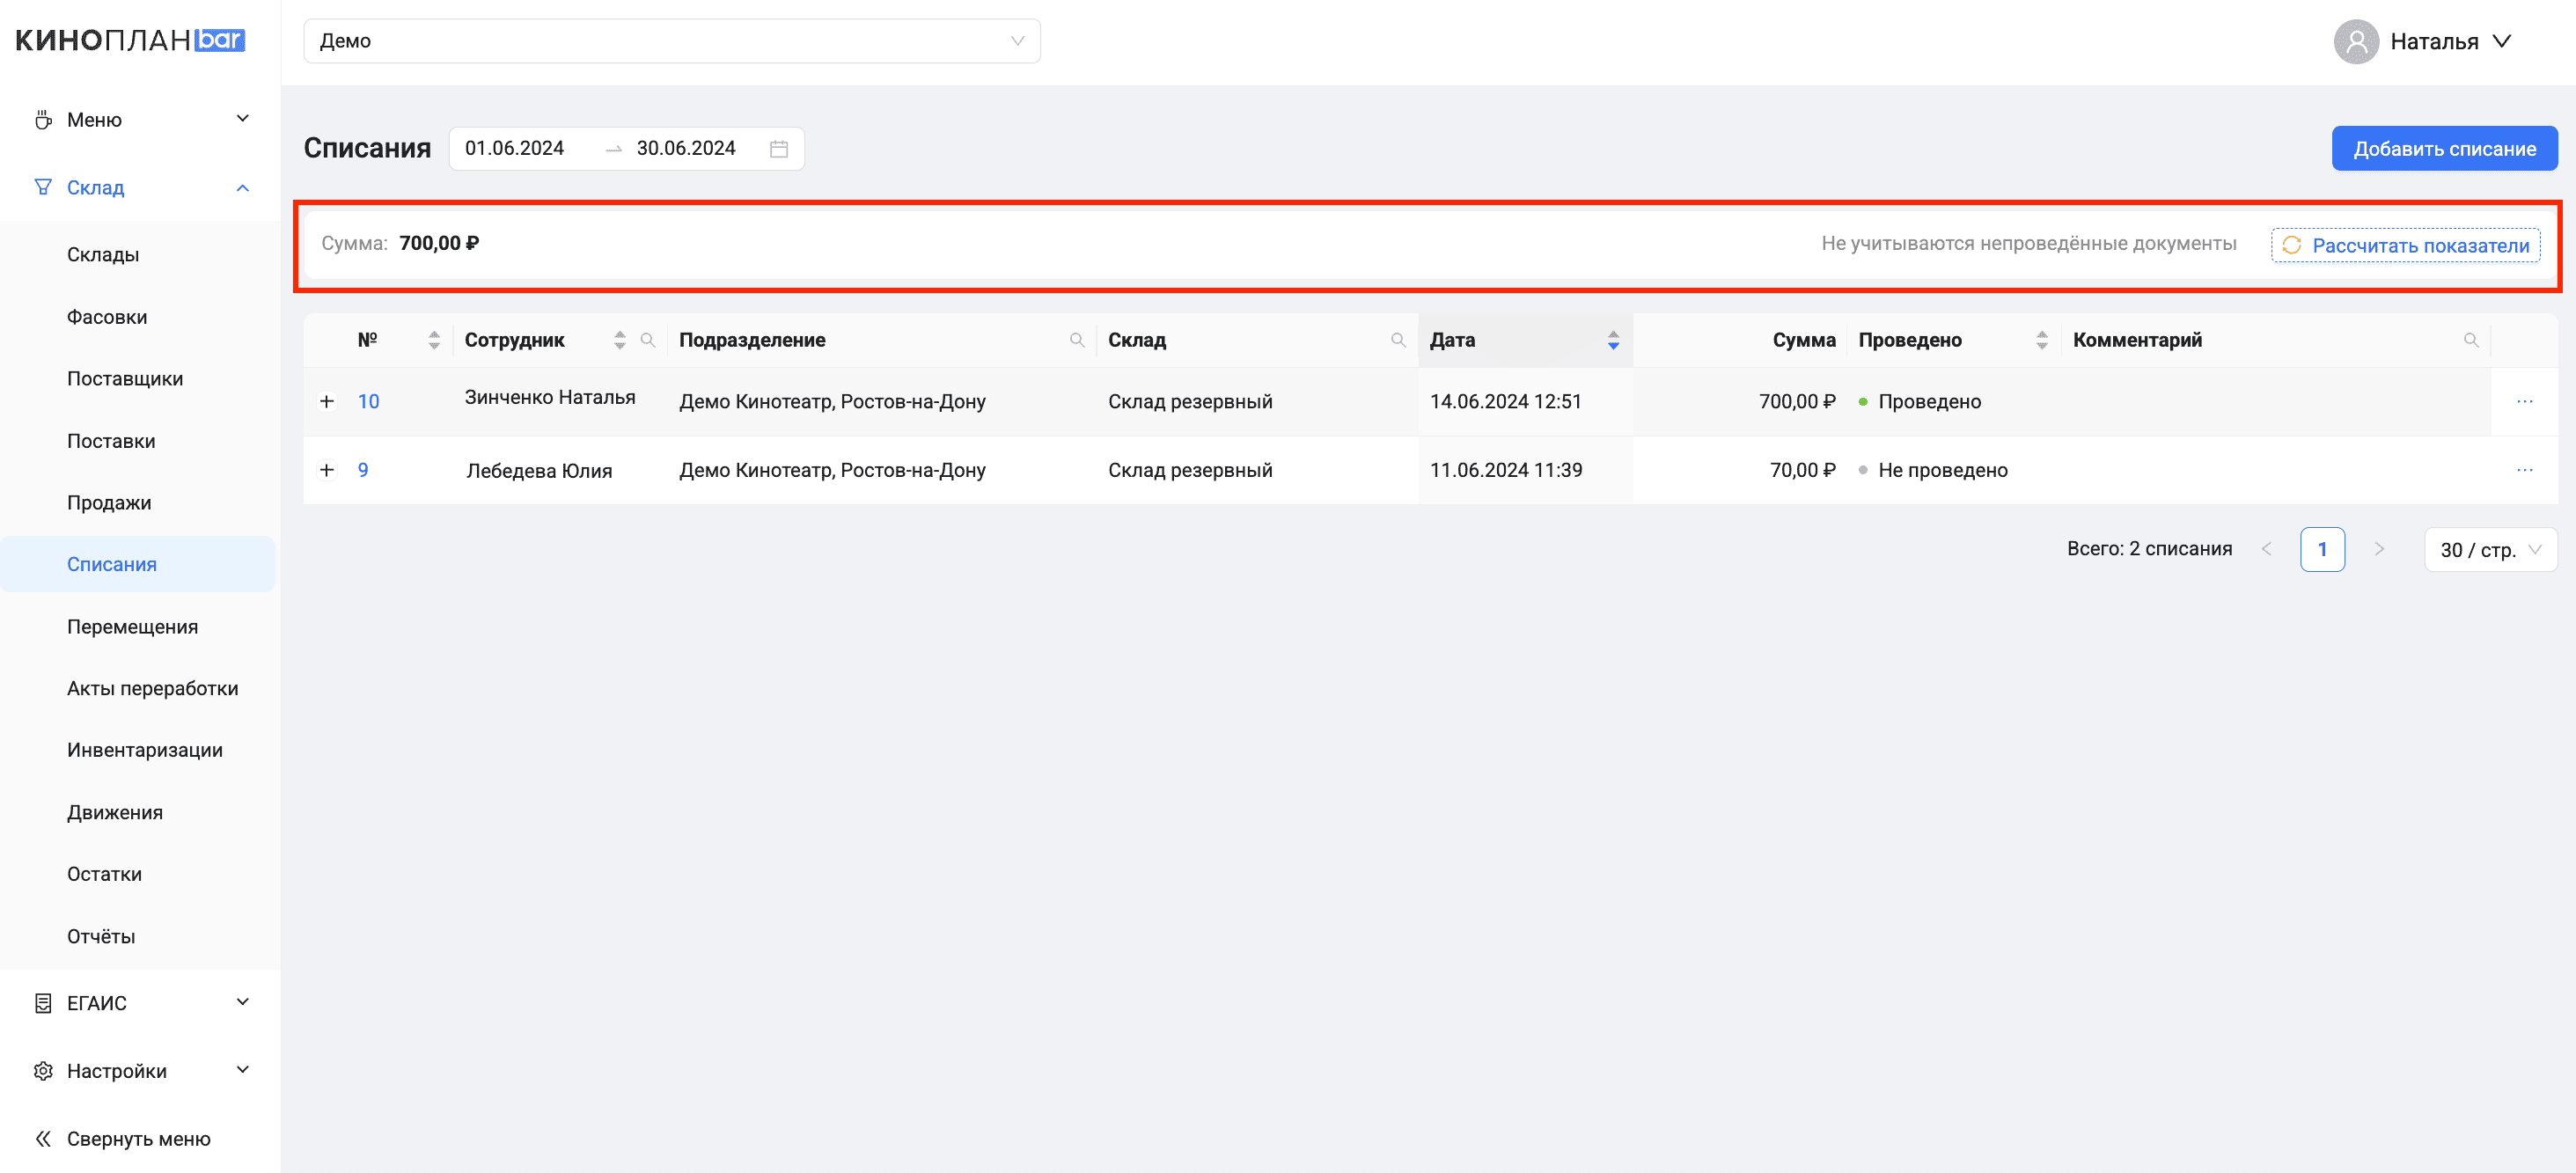This screenshot has height=1173, width=2576.
Task: Sort by Сотрудник column arrows
Action: pos(620,340)
